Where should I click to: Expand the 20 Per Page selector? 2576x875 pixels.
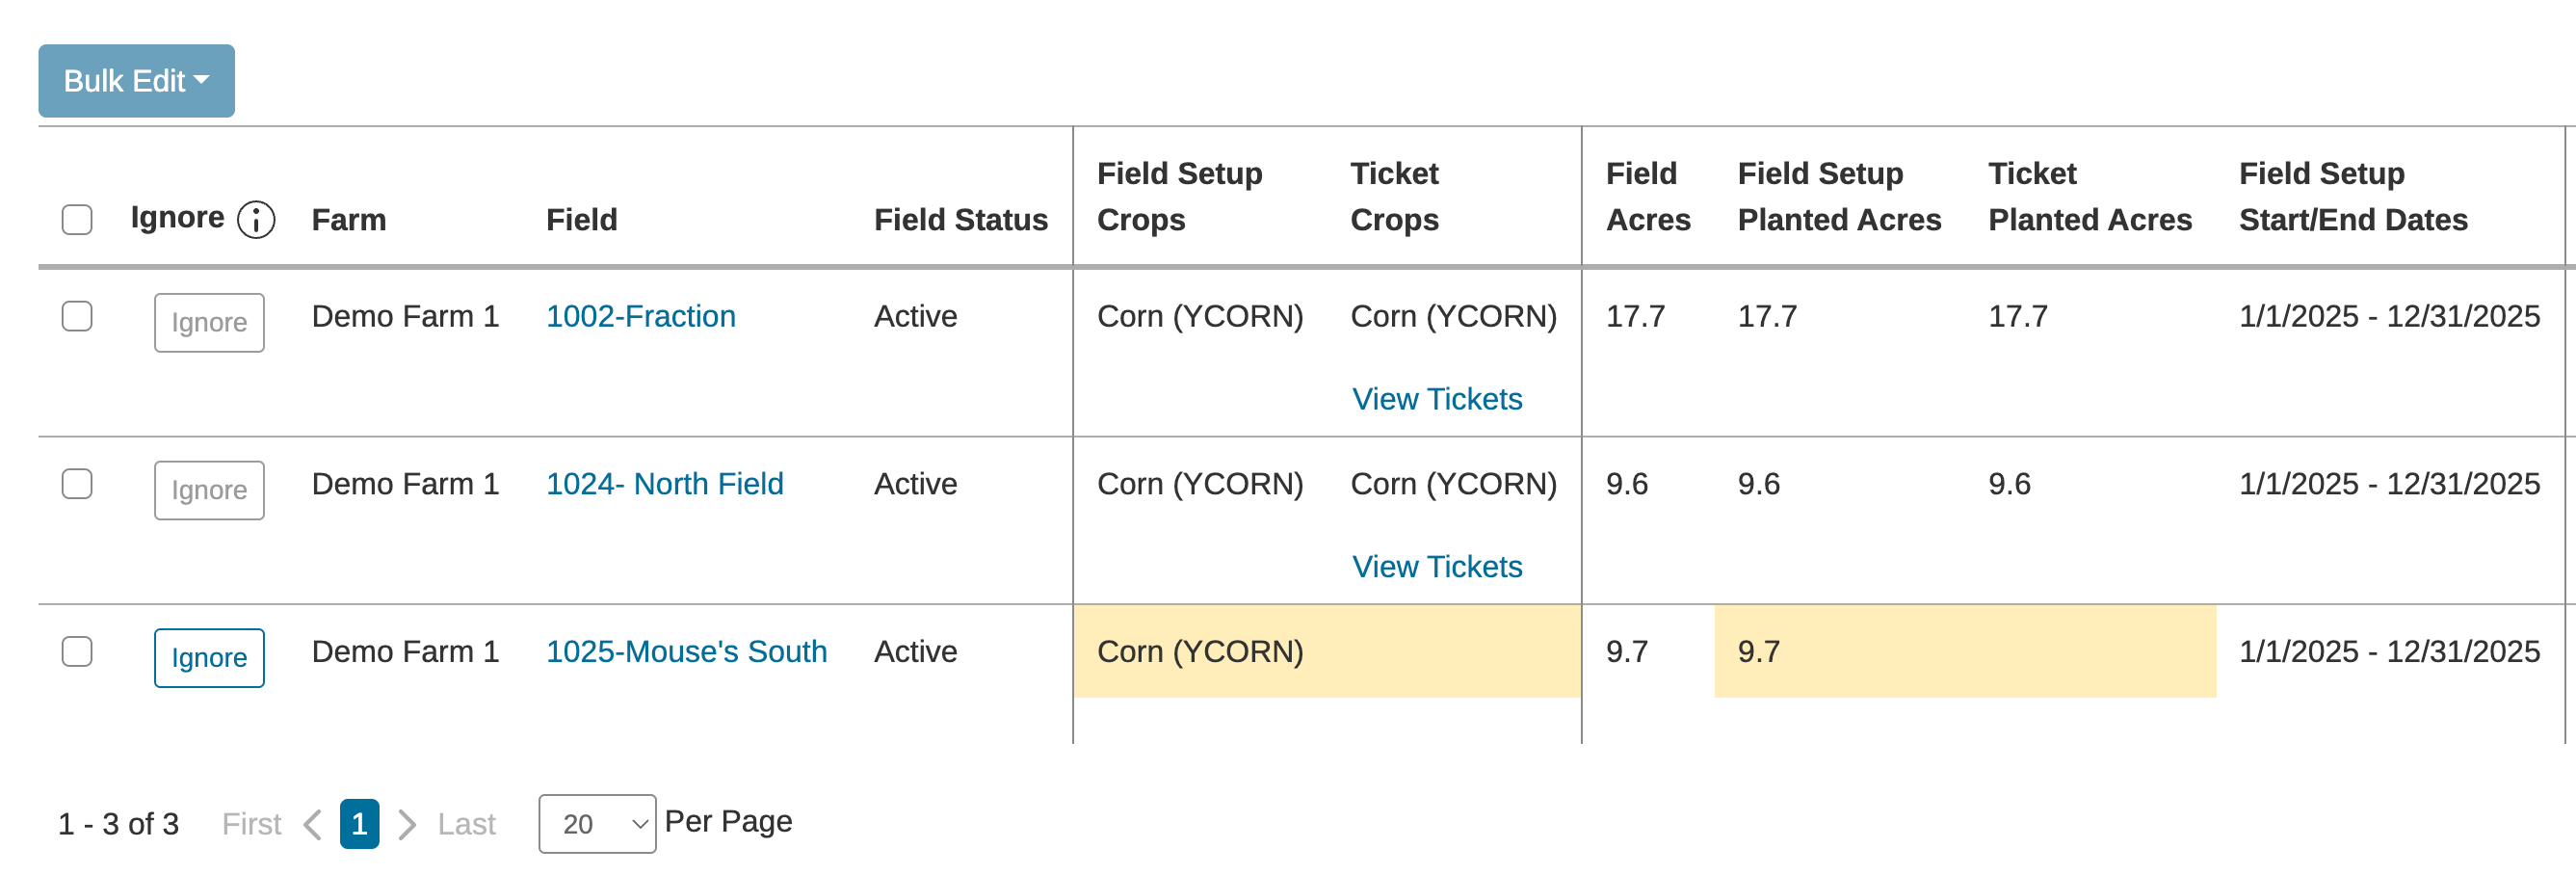click(597, 824)
